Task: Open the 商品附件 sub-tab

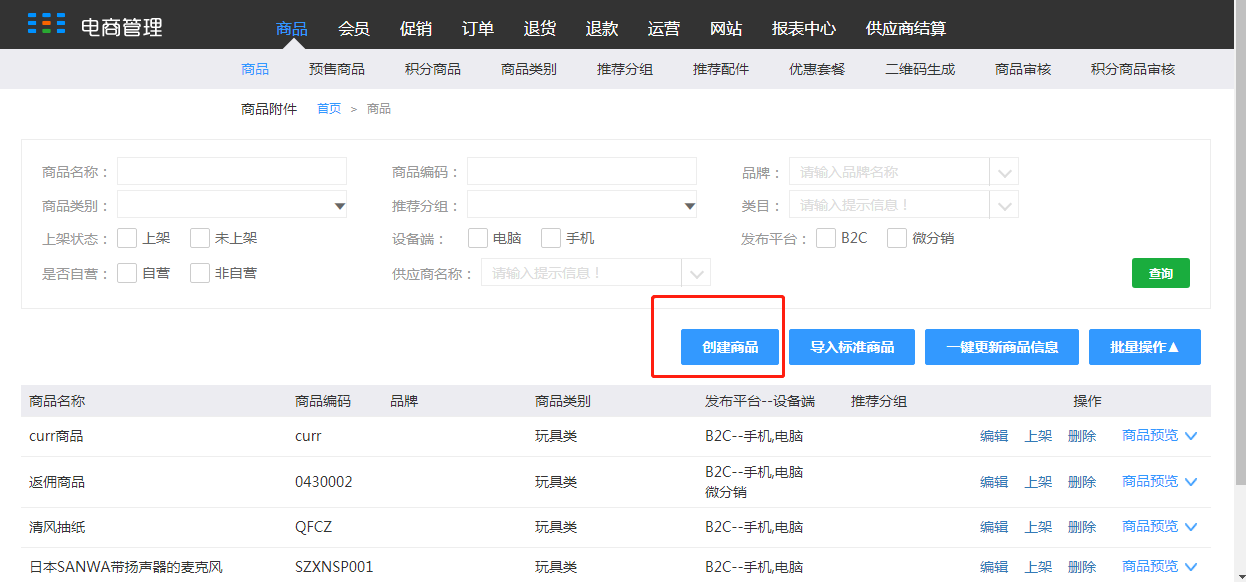Action: 269,109
